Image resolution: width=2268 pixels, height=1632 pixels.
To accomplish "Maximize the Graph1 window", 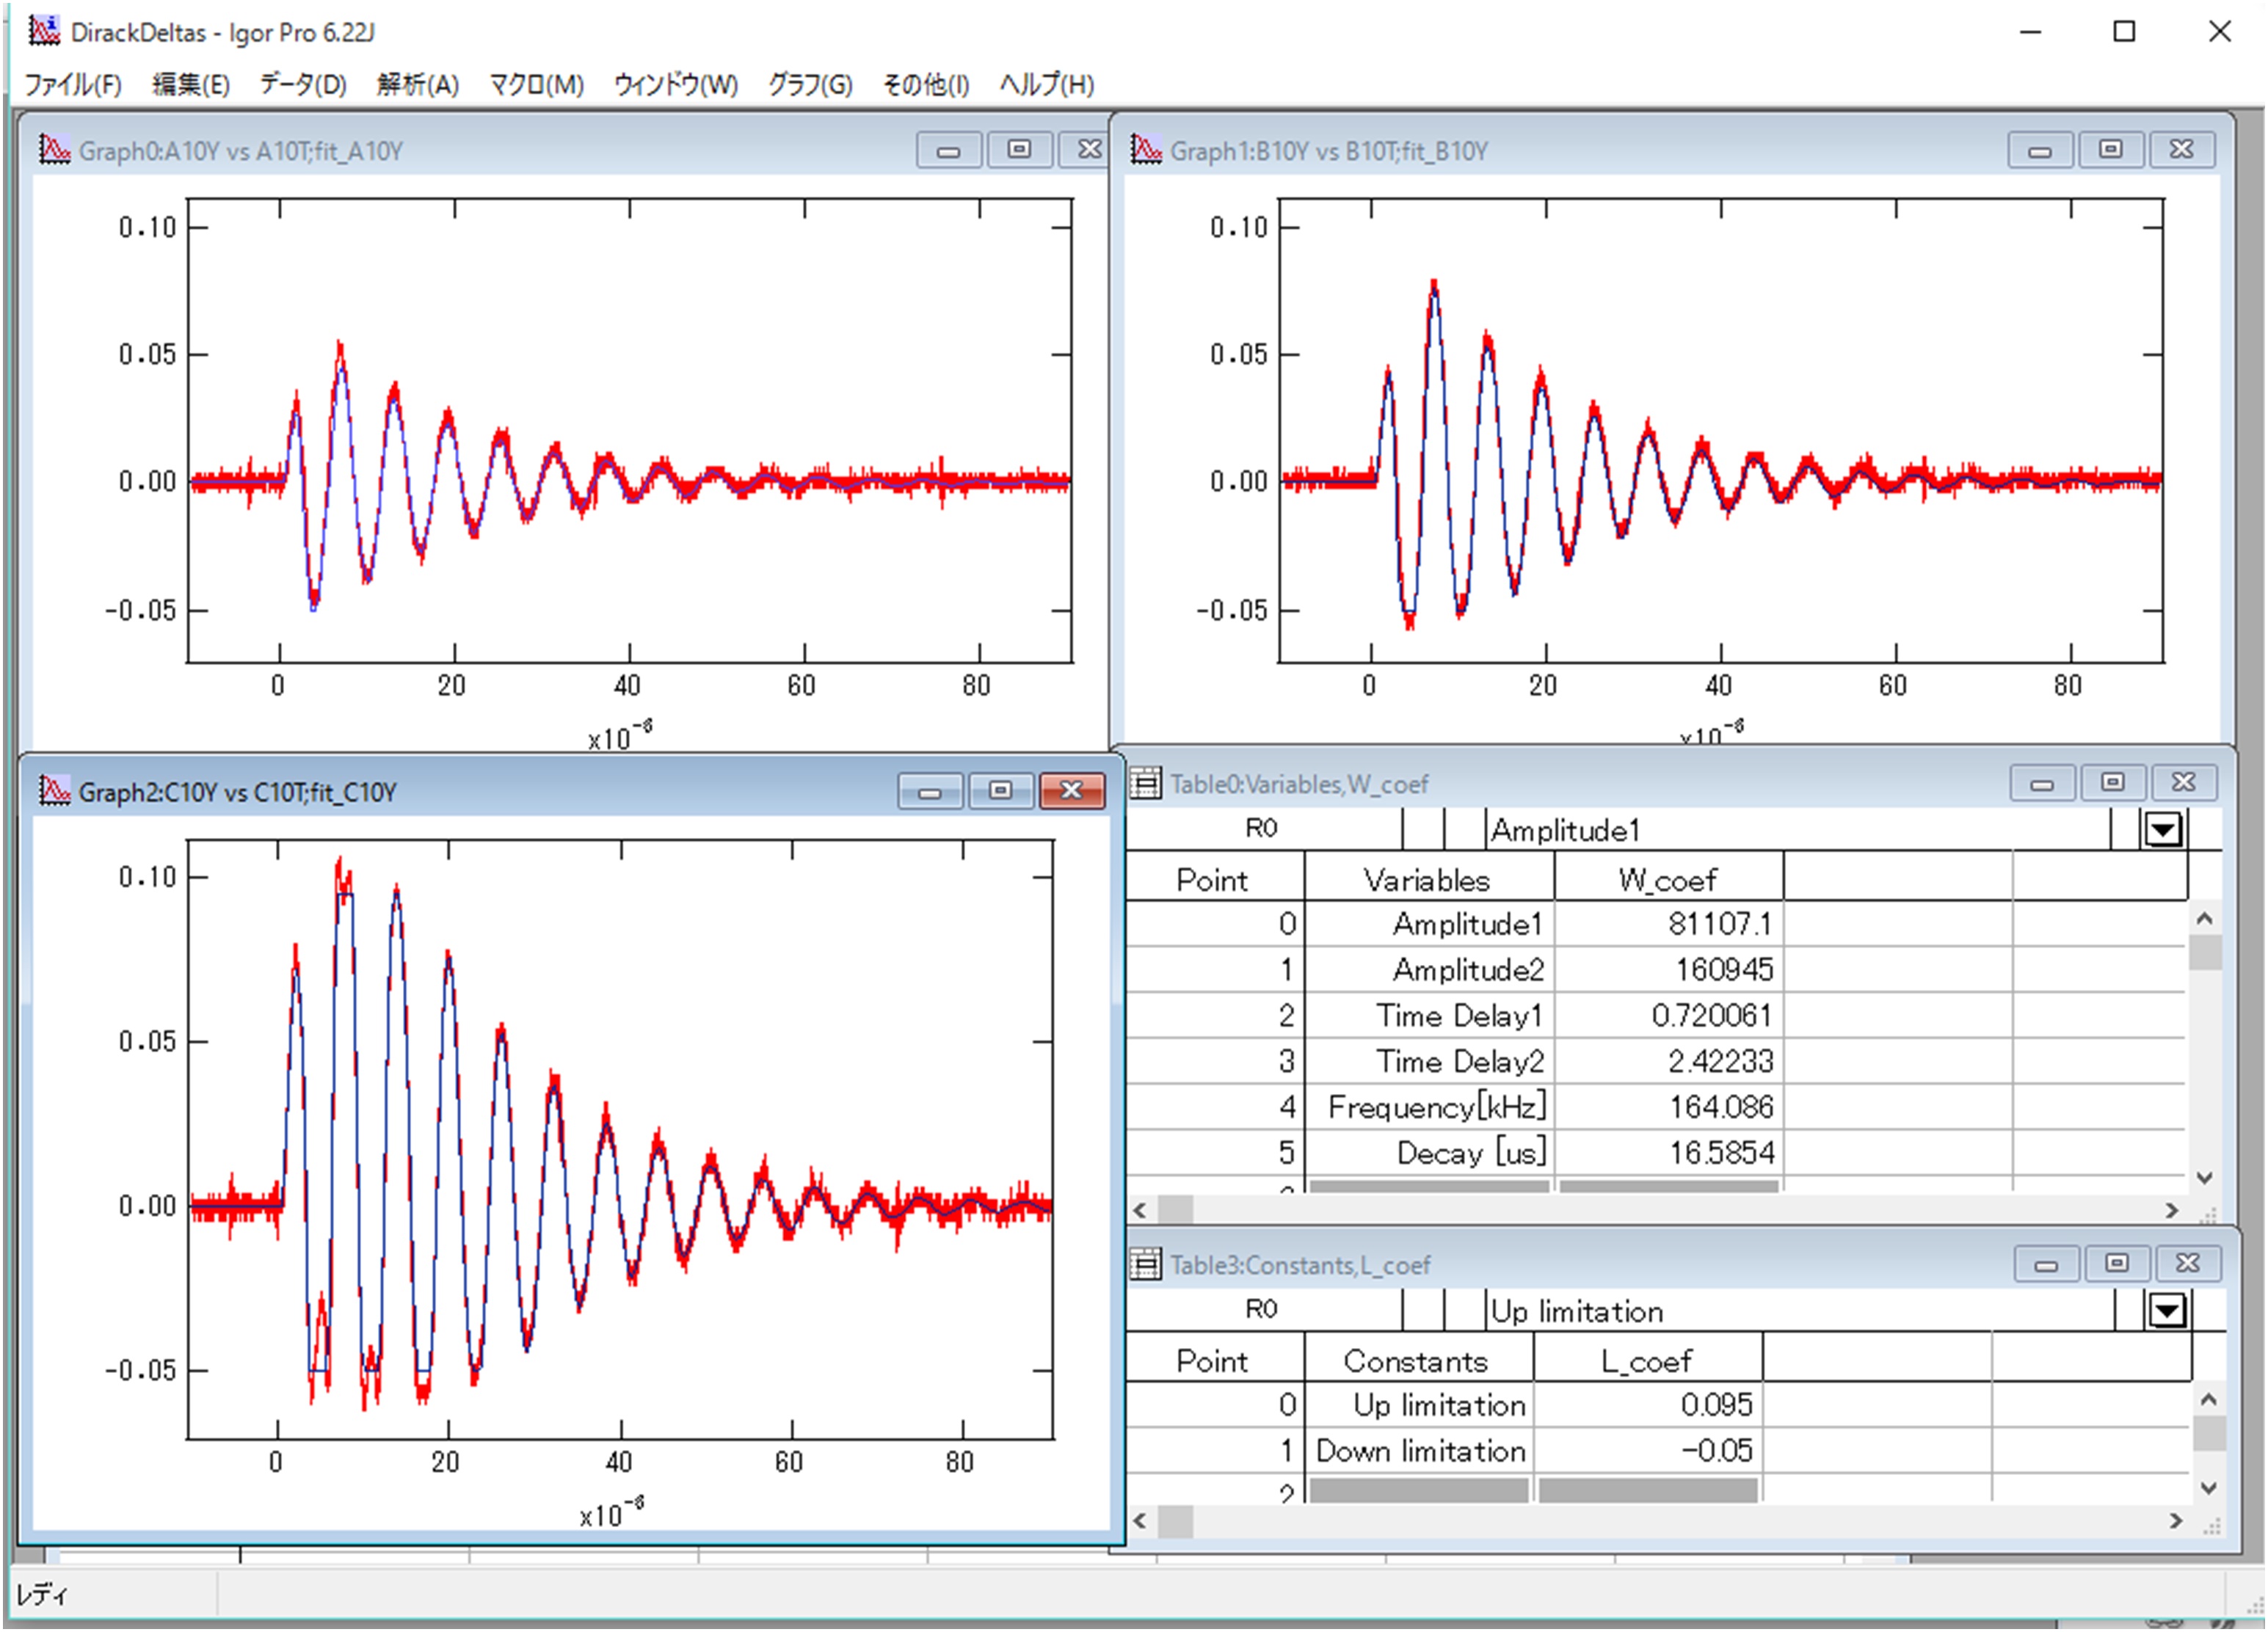I will click(2111, 150).
